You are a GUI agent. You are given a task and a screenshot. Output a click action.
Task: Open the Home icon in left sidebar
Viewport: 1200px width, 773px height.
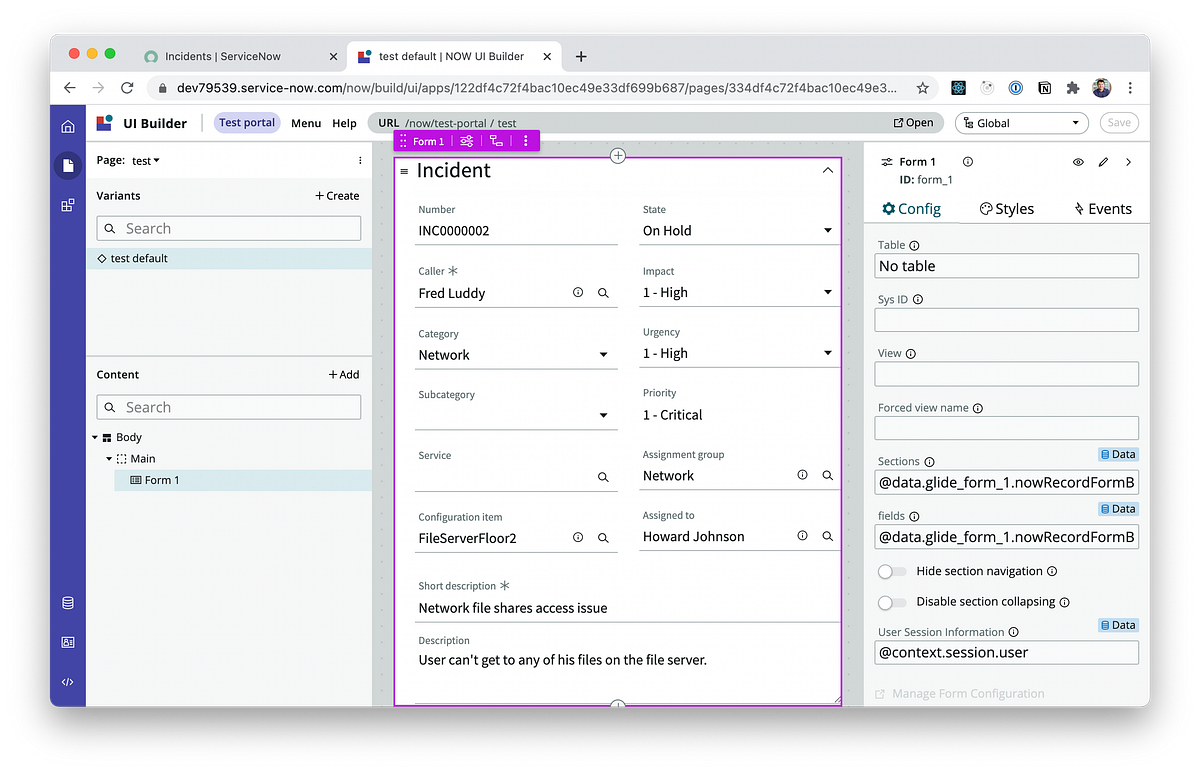[68, 126]
